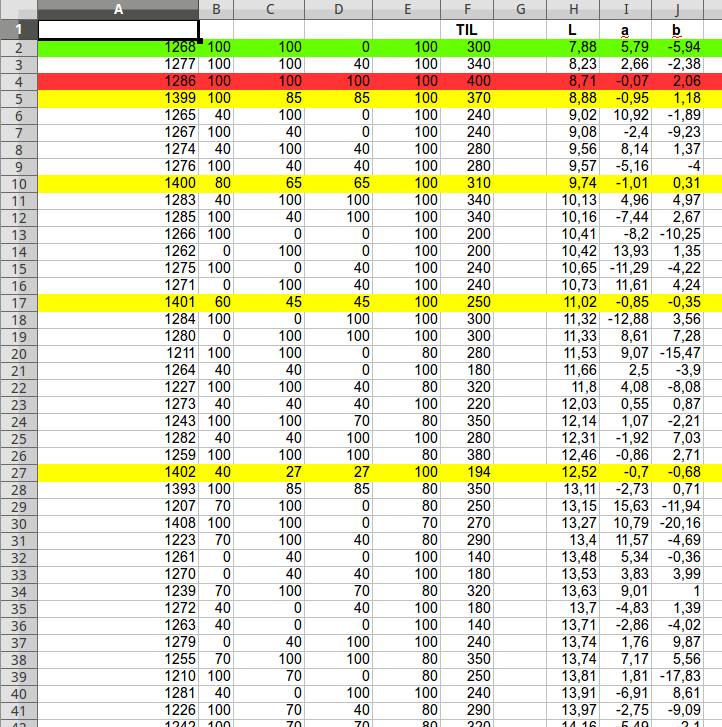Click TIL value 400 in red row
Viewport: 722px width, 727px height.
(467, 82)
